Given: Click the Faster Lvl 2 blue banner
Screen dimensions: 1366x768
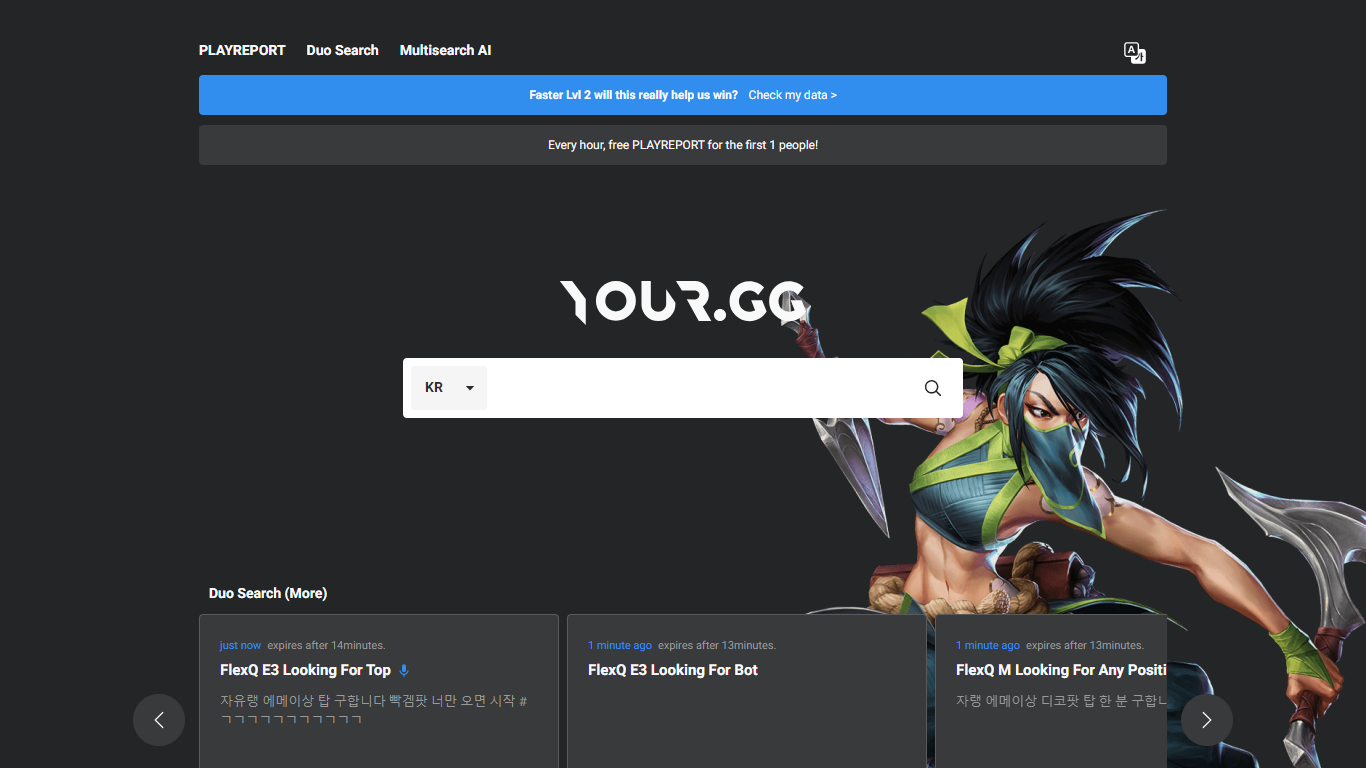Looking at the screenshot, I should (x=683, y=95).
